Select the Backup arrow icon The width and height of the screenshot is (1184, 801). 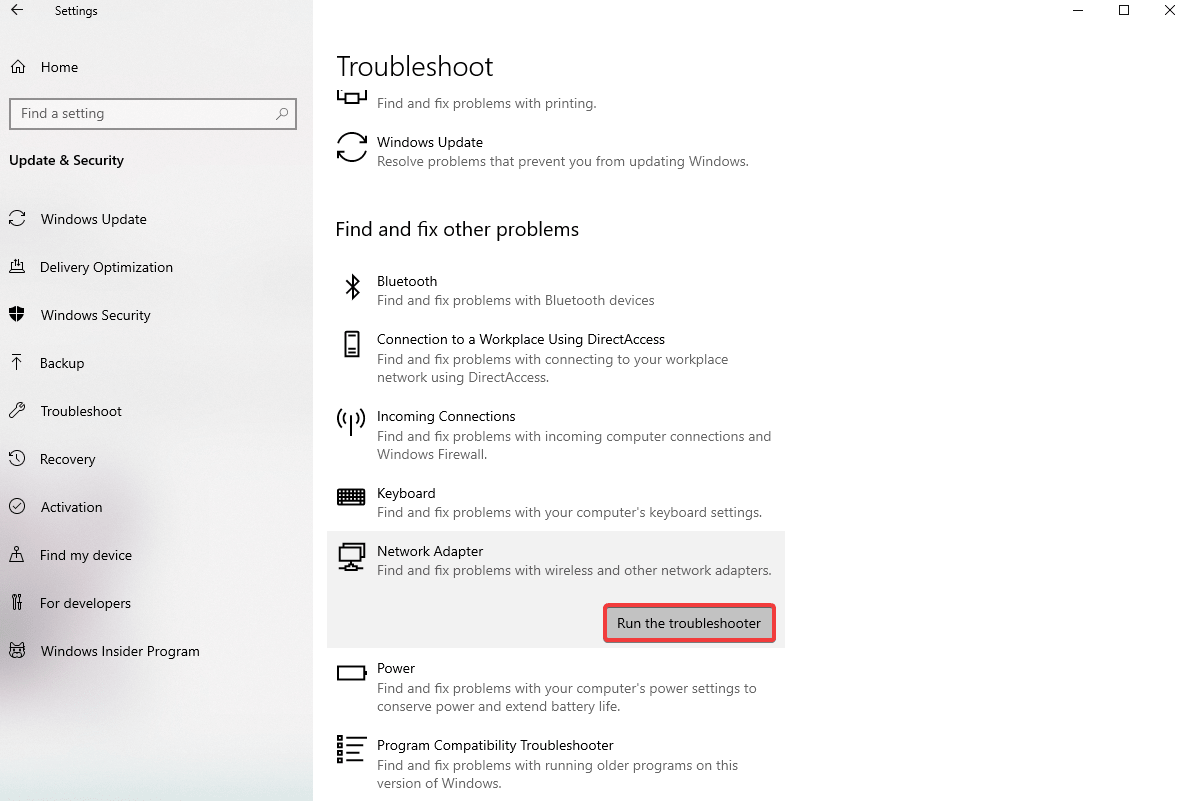(17, 362)
